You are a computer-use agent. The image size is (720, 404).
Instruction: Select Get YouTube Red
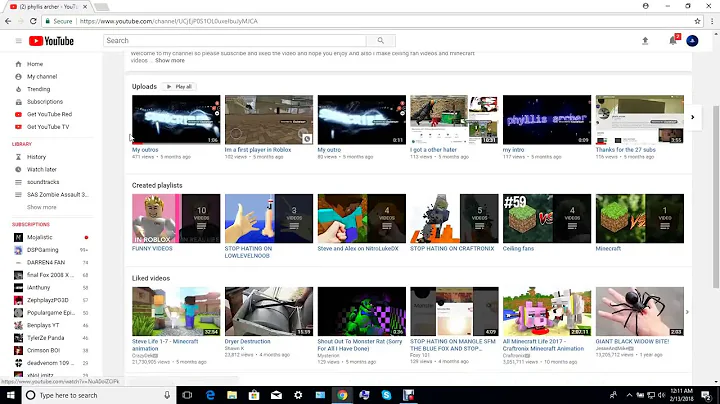click(52, 114)
